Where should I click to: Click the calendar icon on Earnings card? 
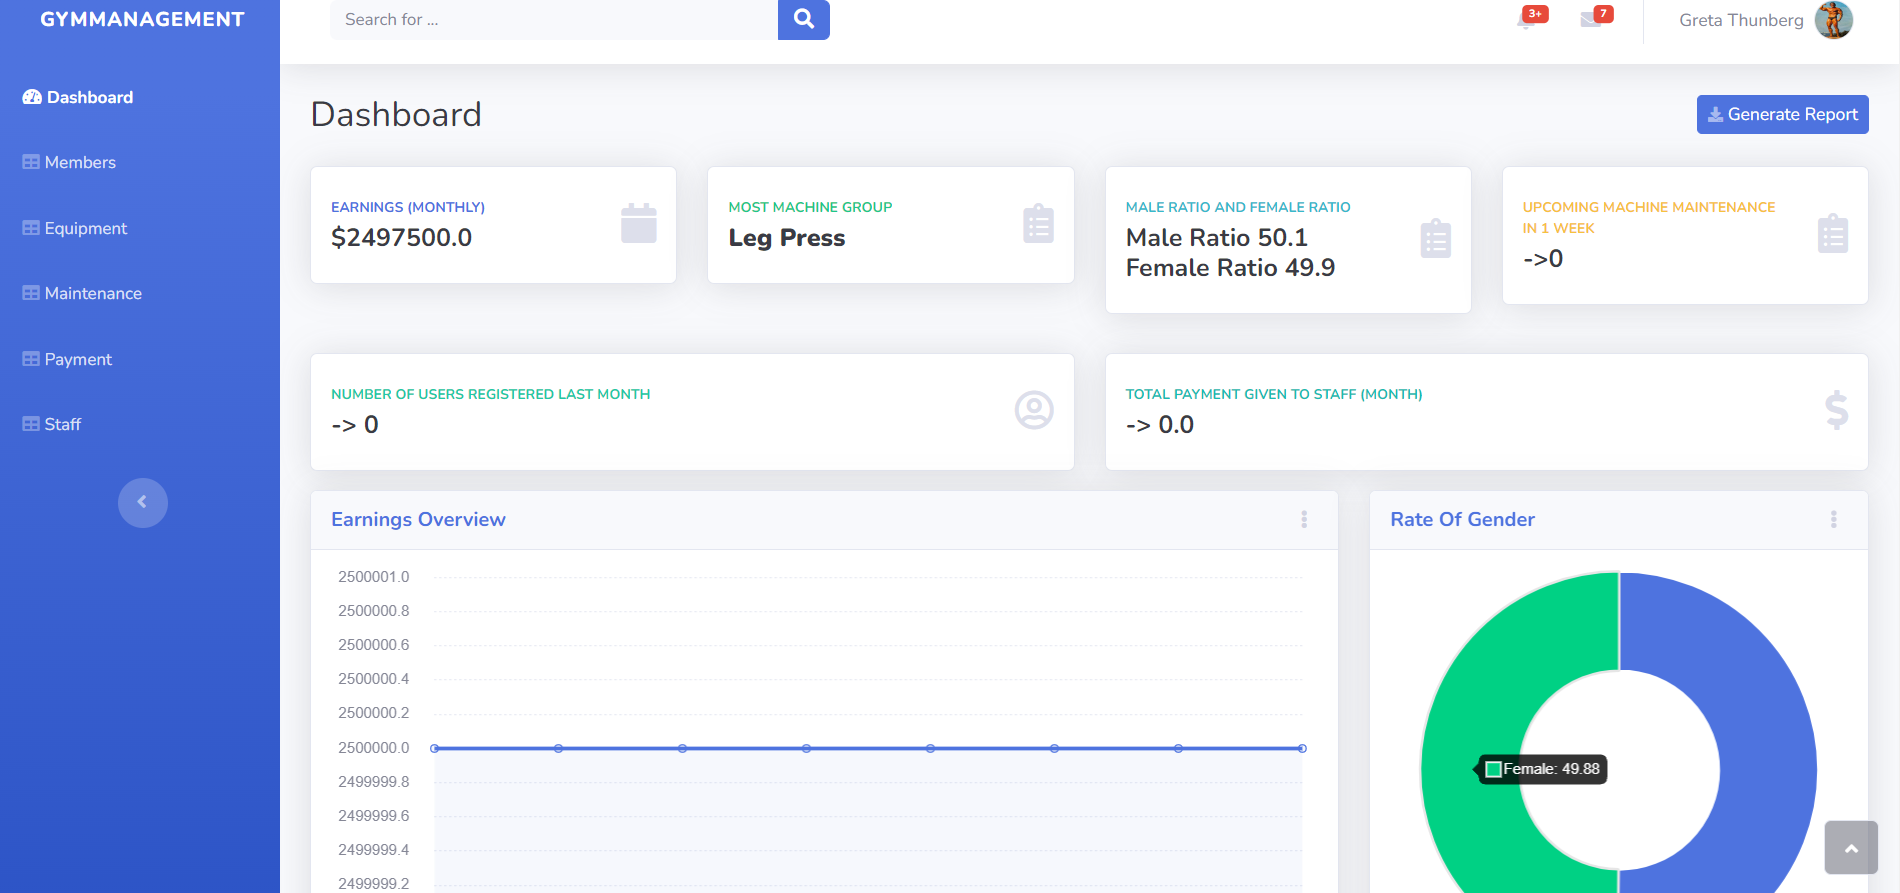coord(638,223)
